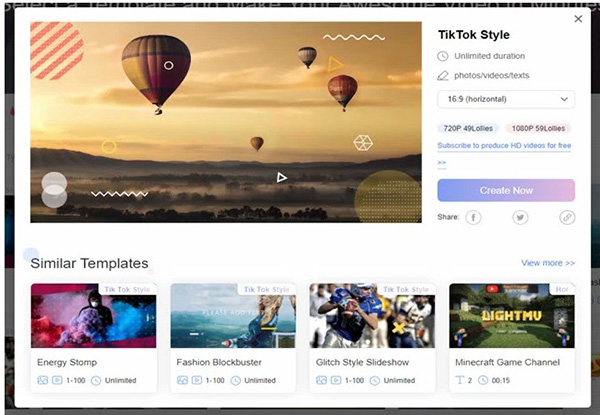Click the clock icon under Minecraft Game Channel

pos(483,381)
